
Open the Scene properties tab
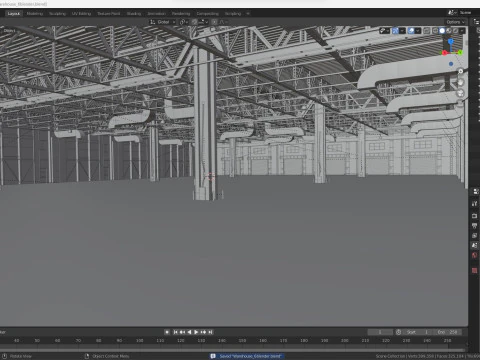pyautogui.click(x=474, y=245)
